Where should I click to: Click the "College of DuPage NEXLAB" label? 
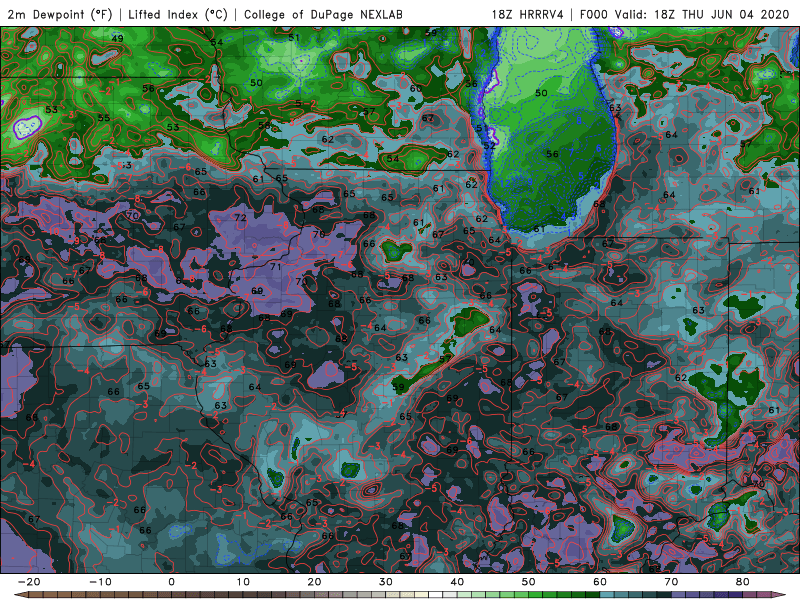click(323, 14)
